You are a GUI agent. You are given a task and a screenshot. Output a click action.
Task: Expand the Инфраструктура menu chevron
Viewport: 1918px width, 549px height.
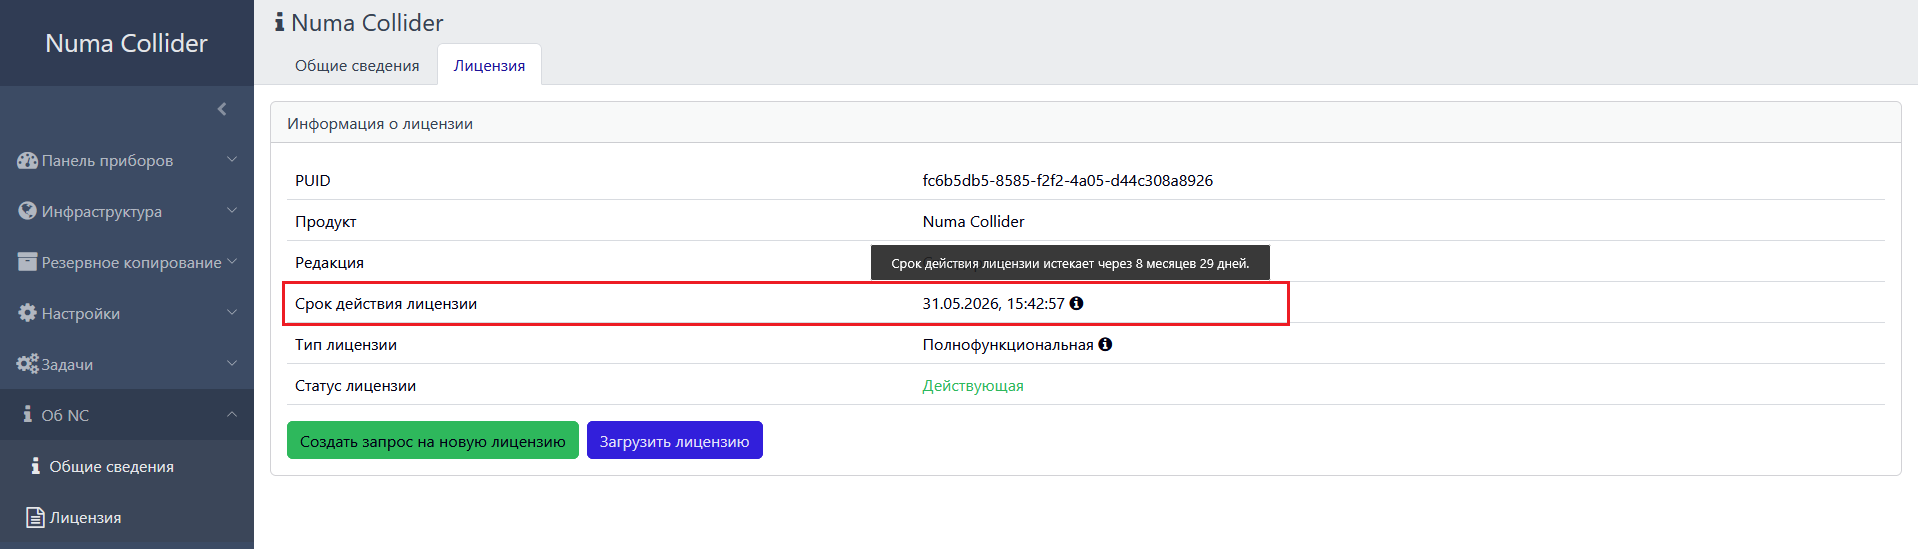click(x=232, y=210)
